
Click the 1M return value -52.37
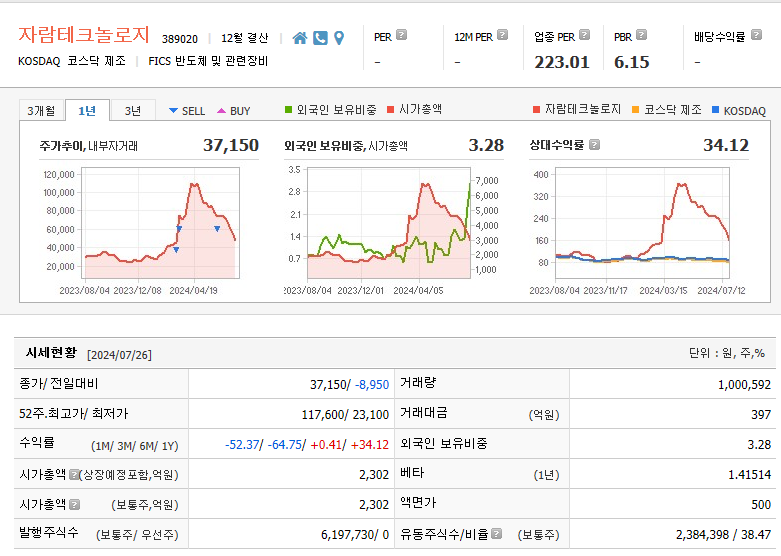(x=242, y=444)
